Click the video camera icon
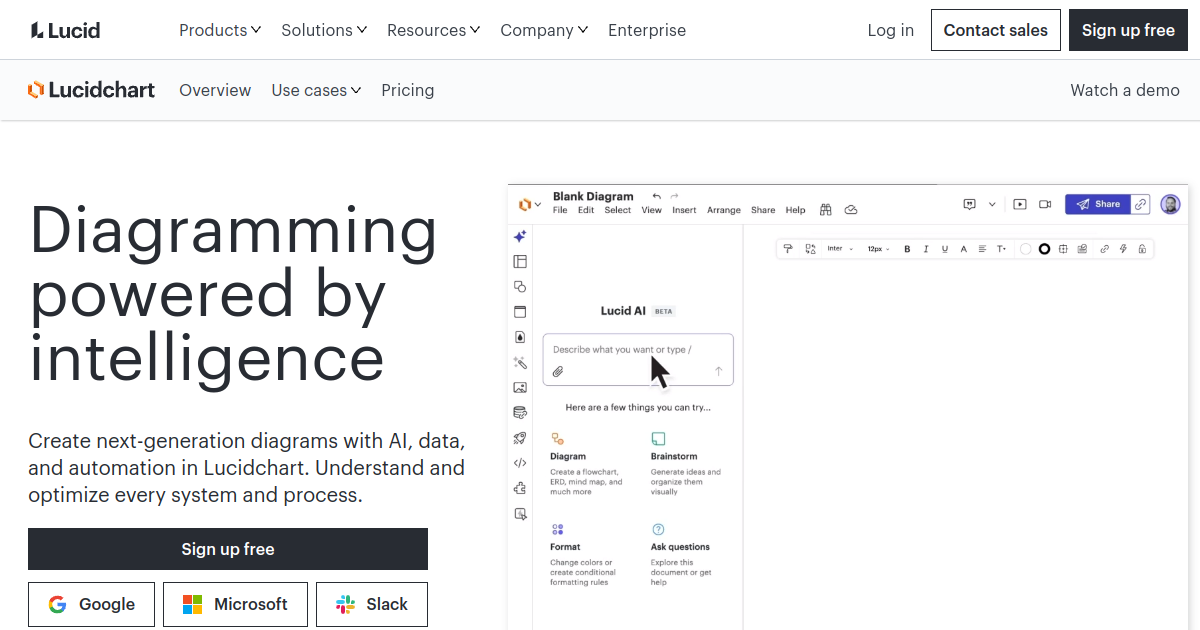This screenshot has width=1200, height=630. click(1045, 204)
